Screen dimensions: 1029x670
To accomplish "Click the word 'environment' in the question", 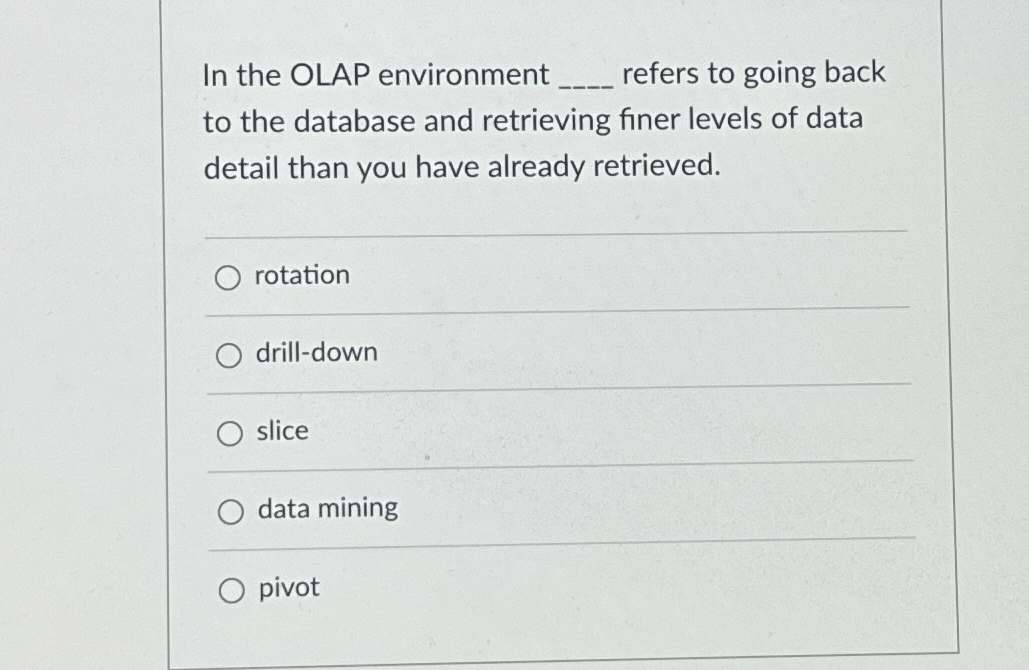I will [464, 74].
